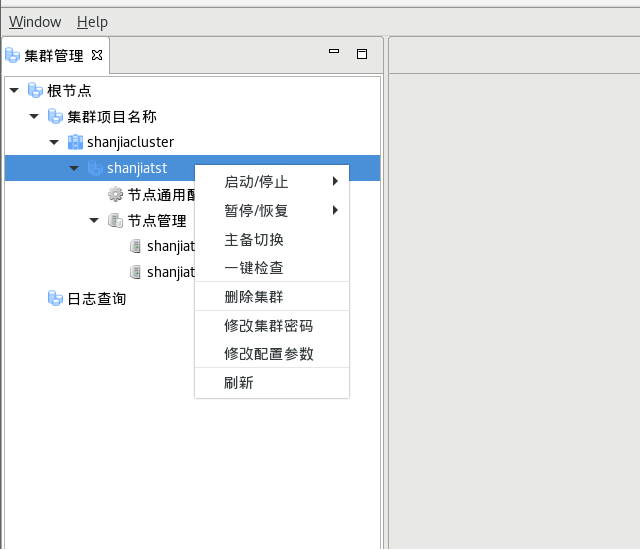
Task: Open the Help menu
Action: [92, 22]
